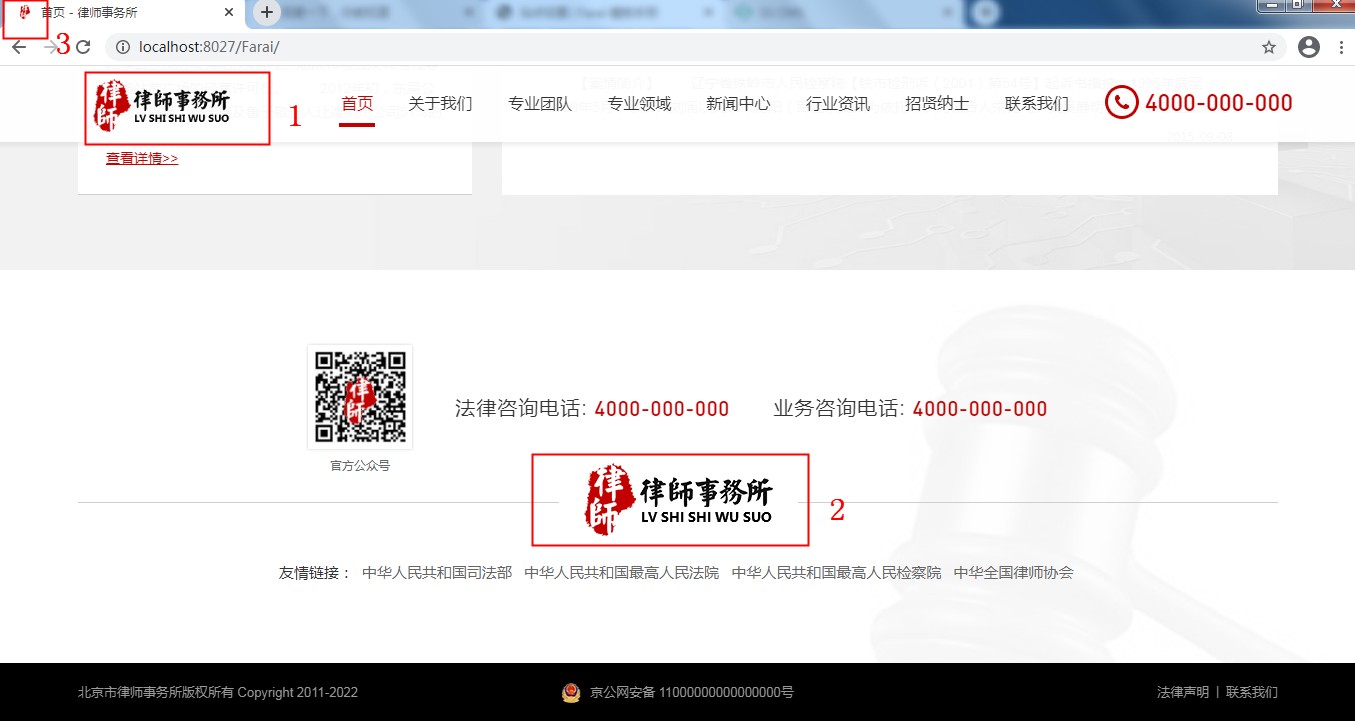Open the 新闻中心 menu item
1355x721 pixels.
click(738, 104)
